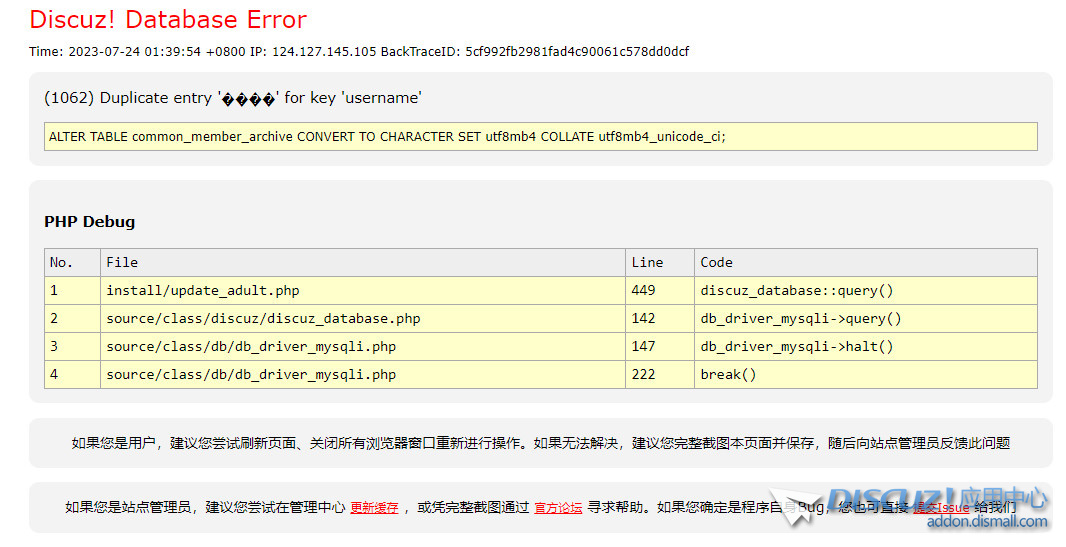The width and height of the screenshot is (1066, 547).
Task: Follow the 官方论坛 link
Action: pos(558,508)
